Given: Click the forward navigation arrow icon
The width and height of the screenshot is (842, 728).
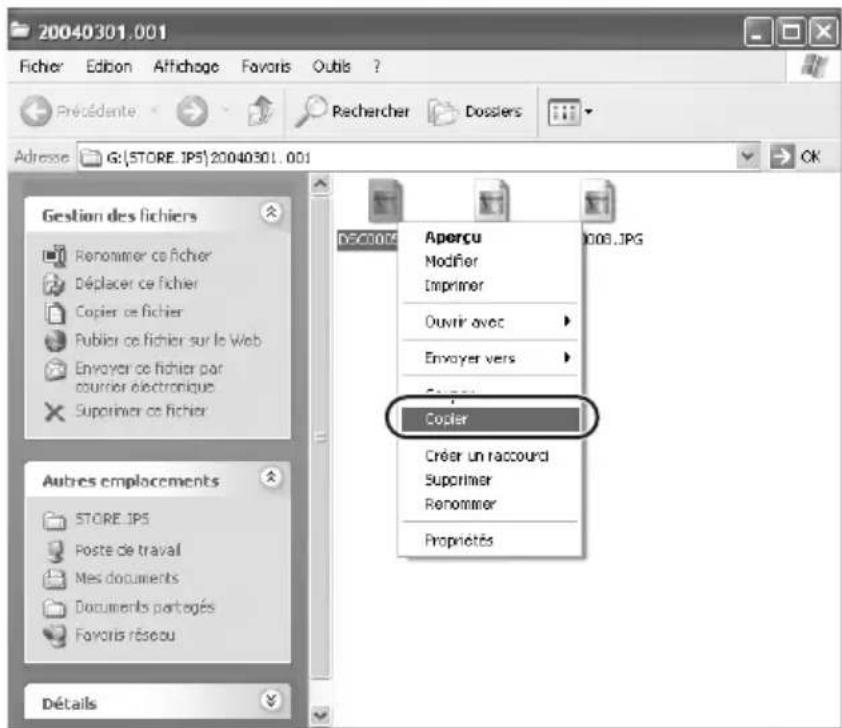Looking at the screenshot, I should [x=192, y=111].
